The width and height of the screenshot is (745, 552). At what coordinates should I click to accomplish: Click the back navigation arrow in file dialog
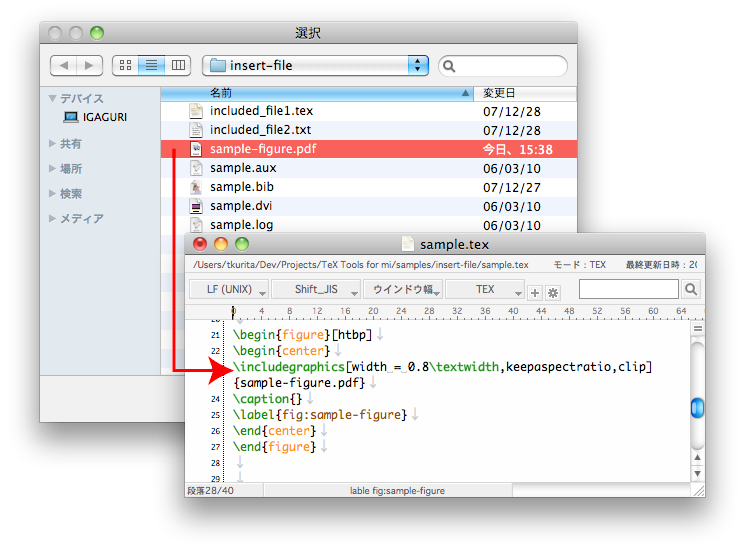click(x=64, y=66)
